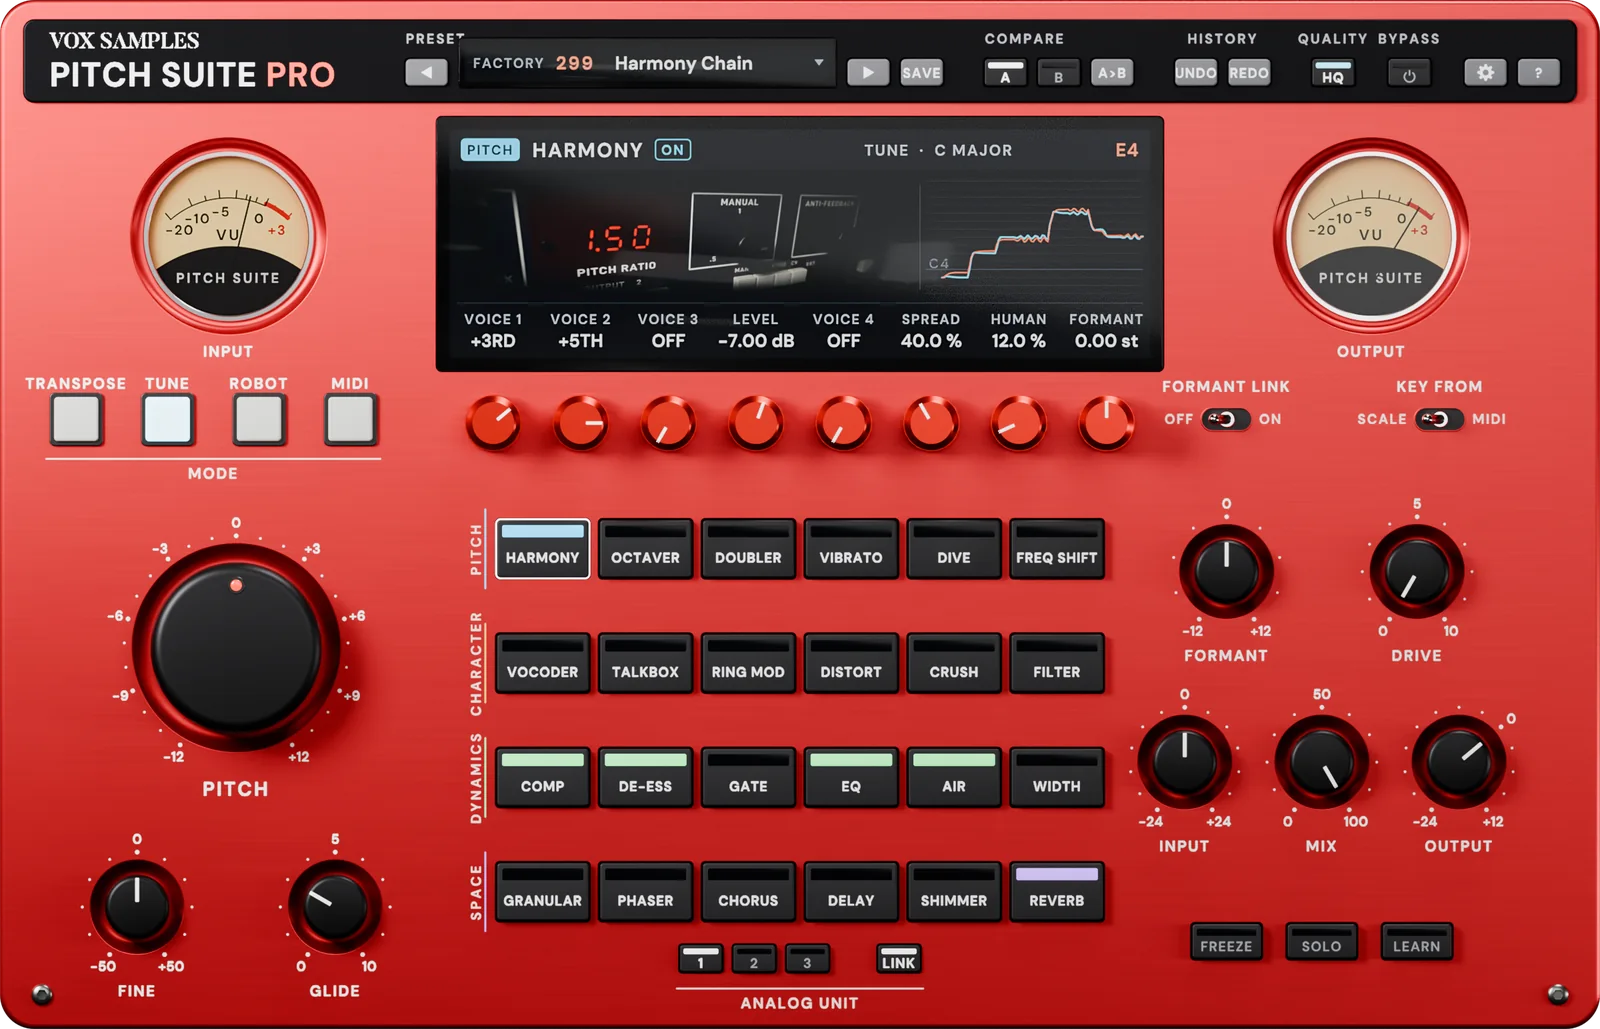Toggle the bypass power button

point(1409,73)
